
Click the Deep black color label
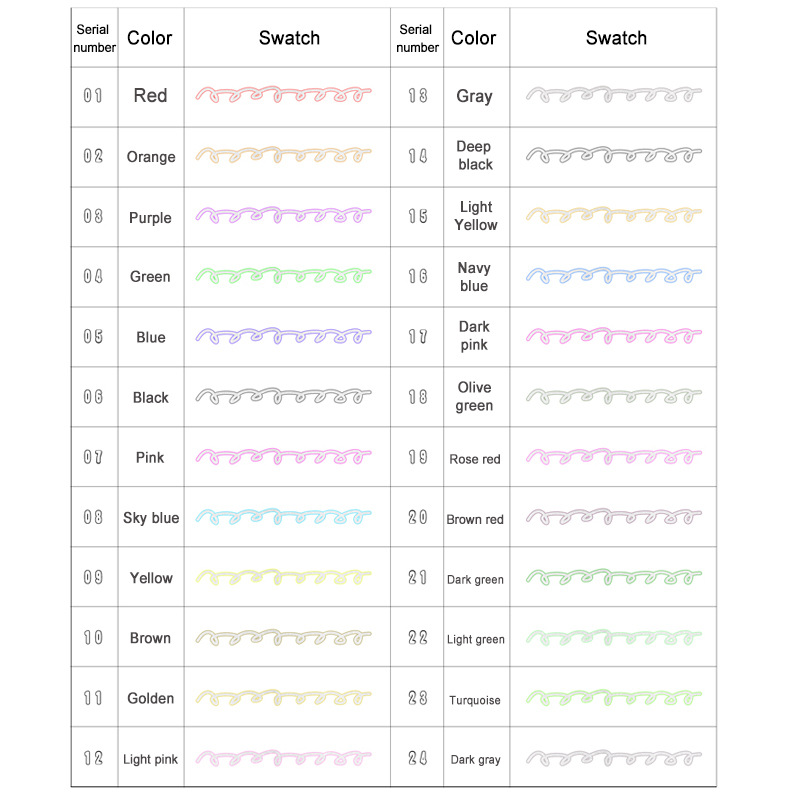pyautogui.click(x=475, y=156)
